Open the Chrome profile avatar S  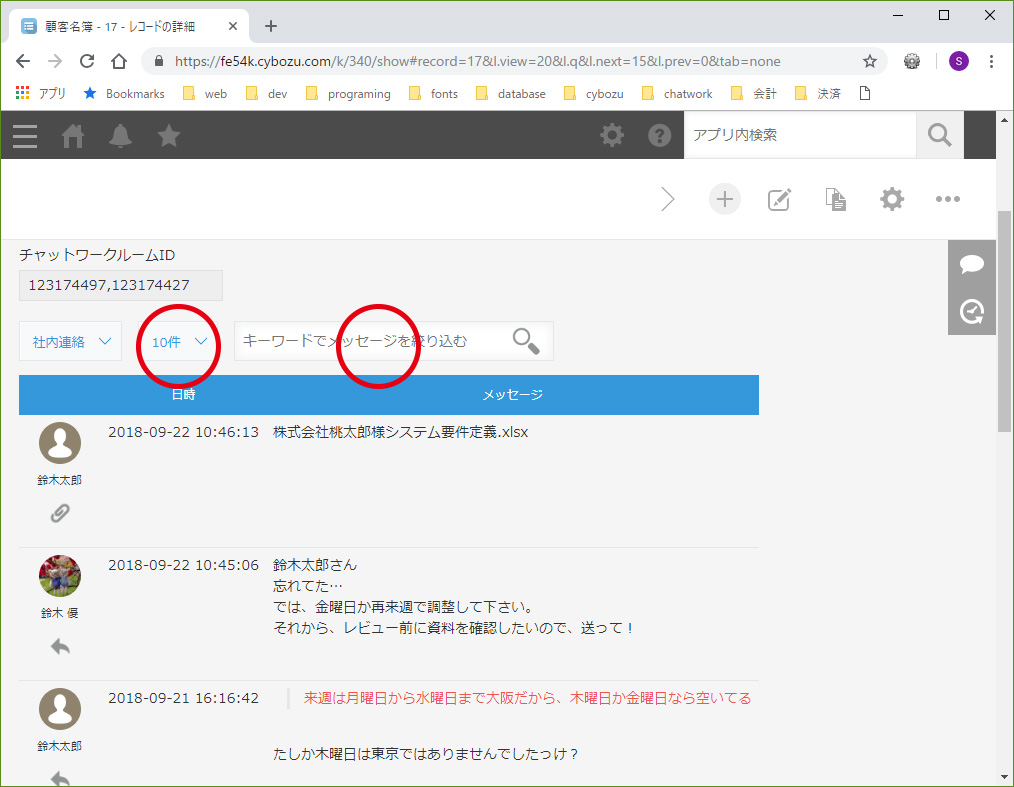958,61
